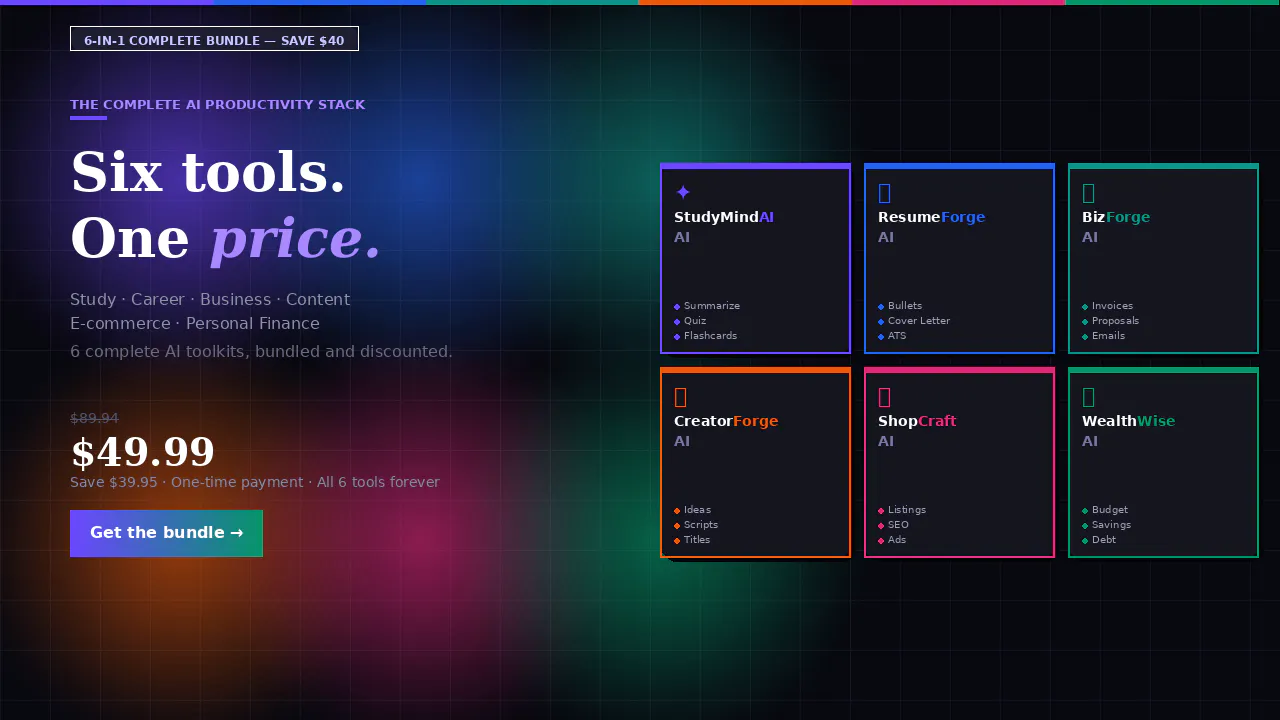Viewport: 1280px width, 720px height.
Task: Open the CreatorForge card title
Action: (726, 421)
